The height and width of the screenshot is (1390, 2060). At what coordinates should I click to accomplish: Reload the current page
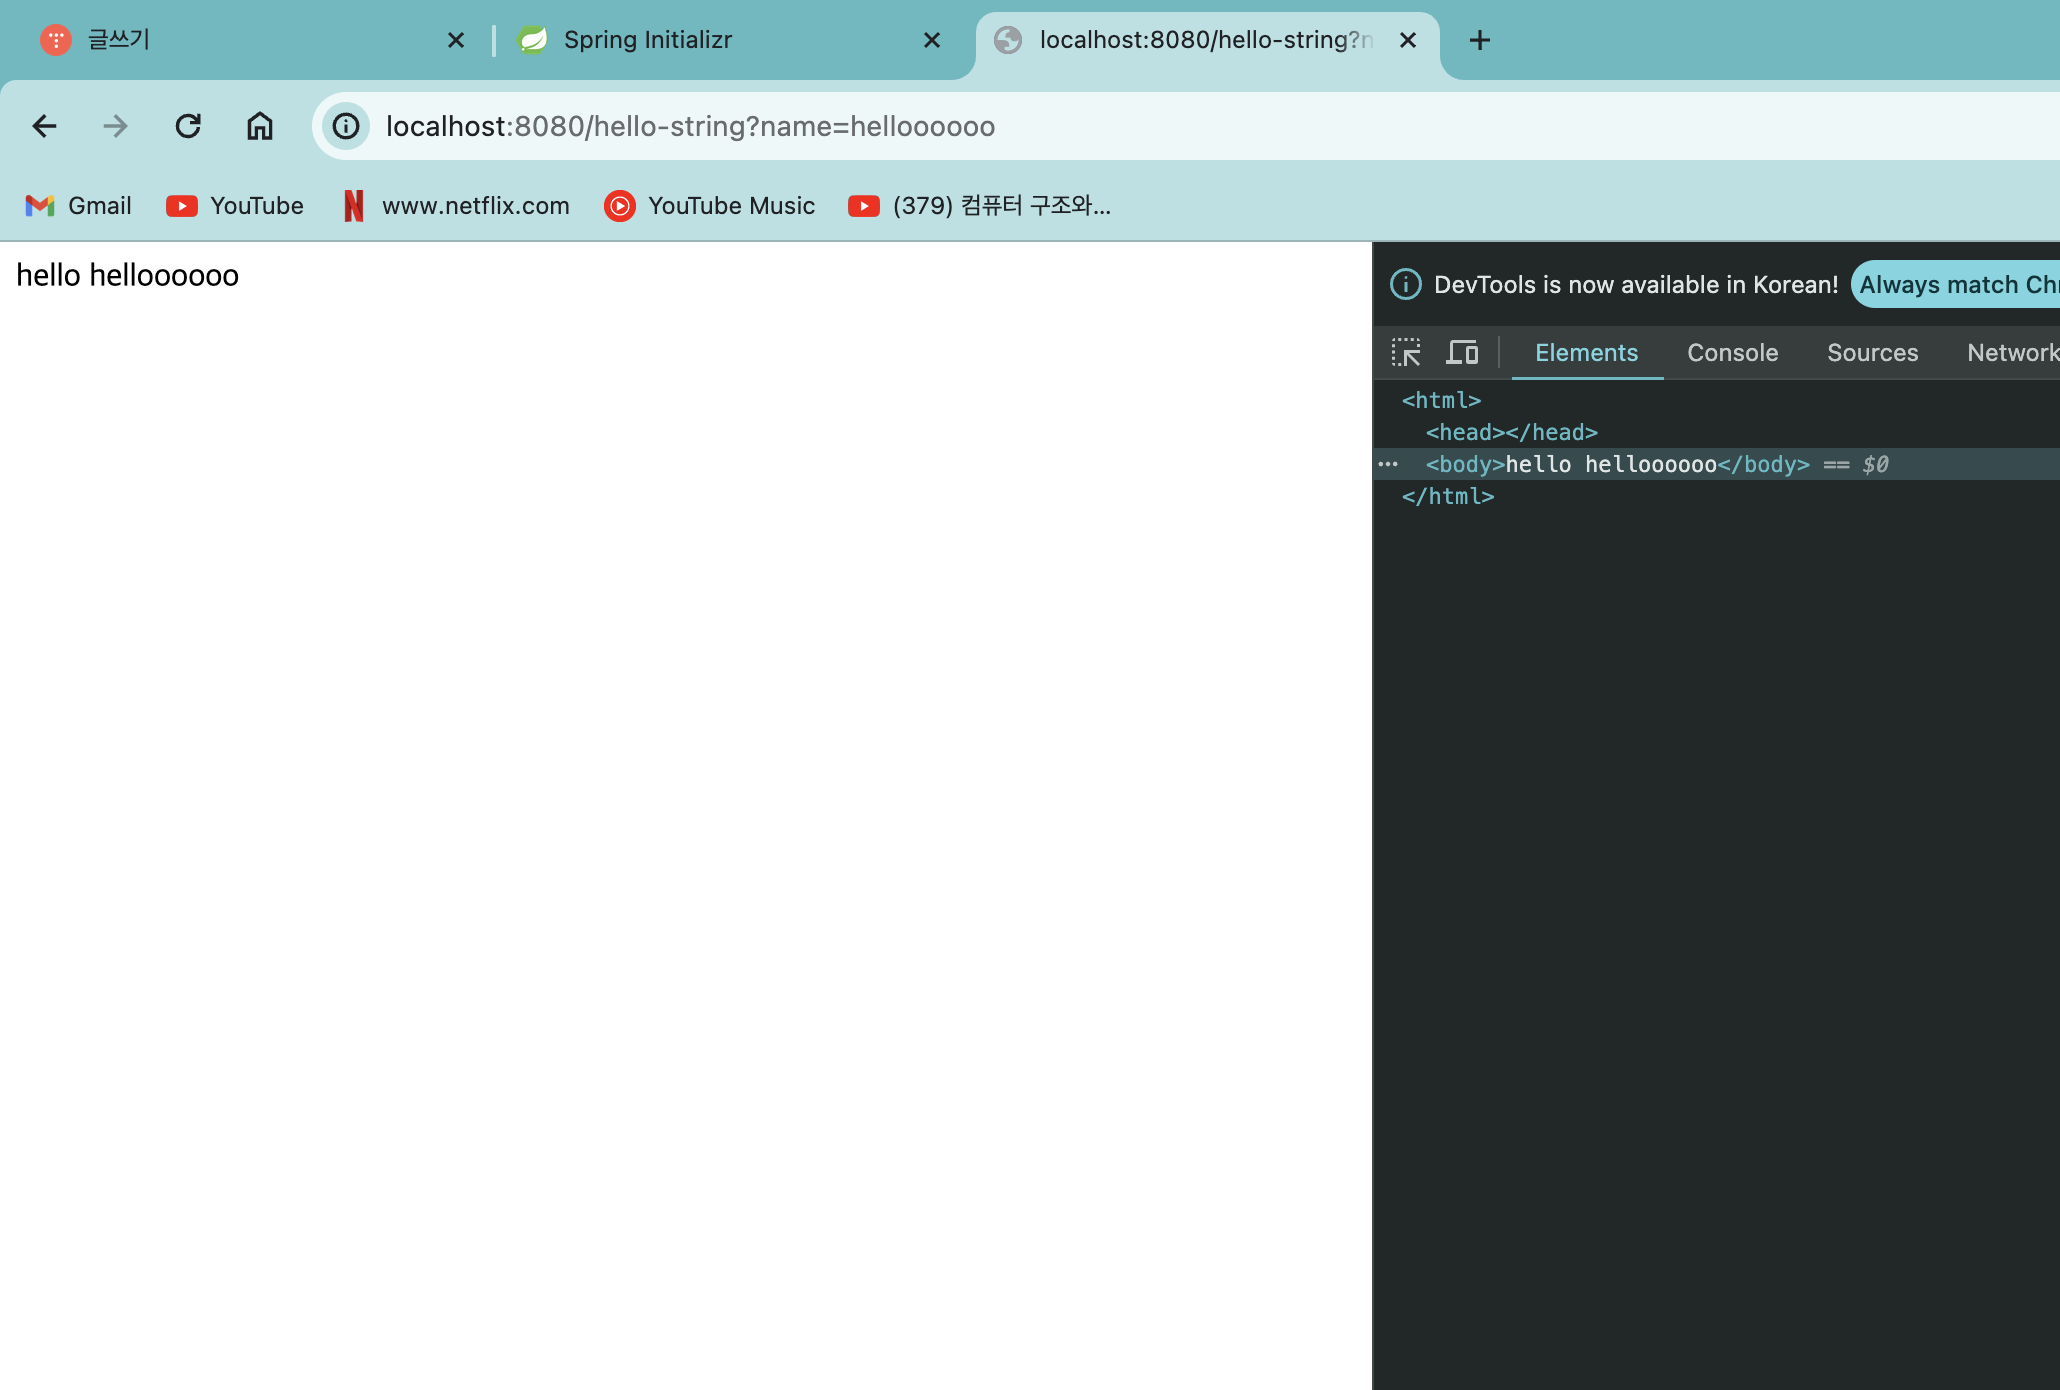[x=188, y=126]
